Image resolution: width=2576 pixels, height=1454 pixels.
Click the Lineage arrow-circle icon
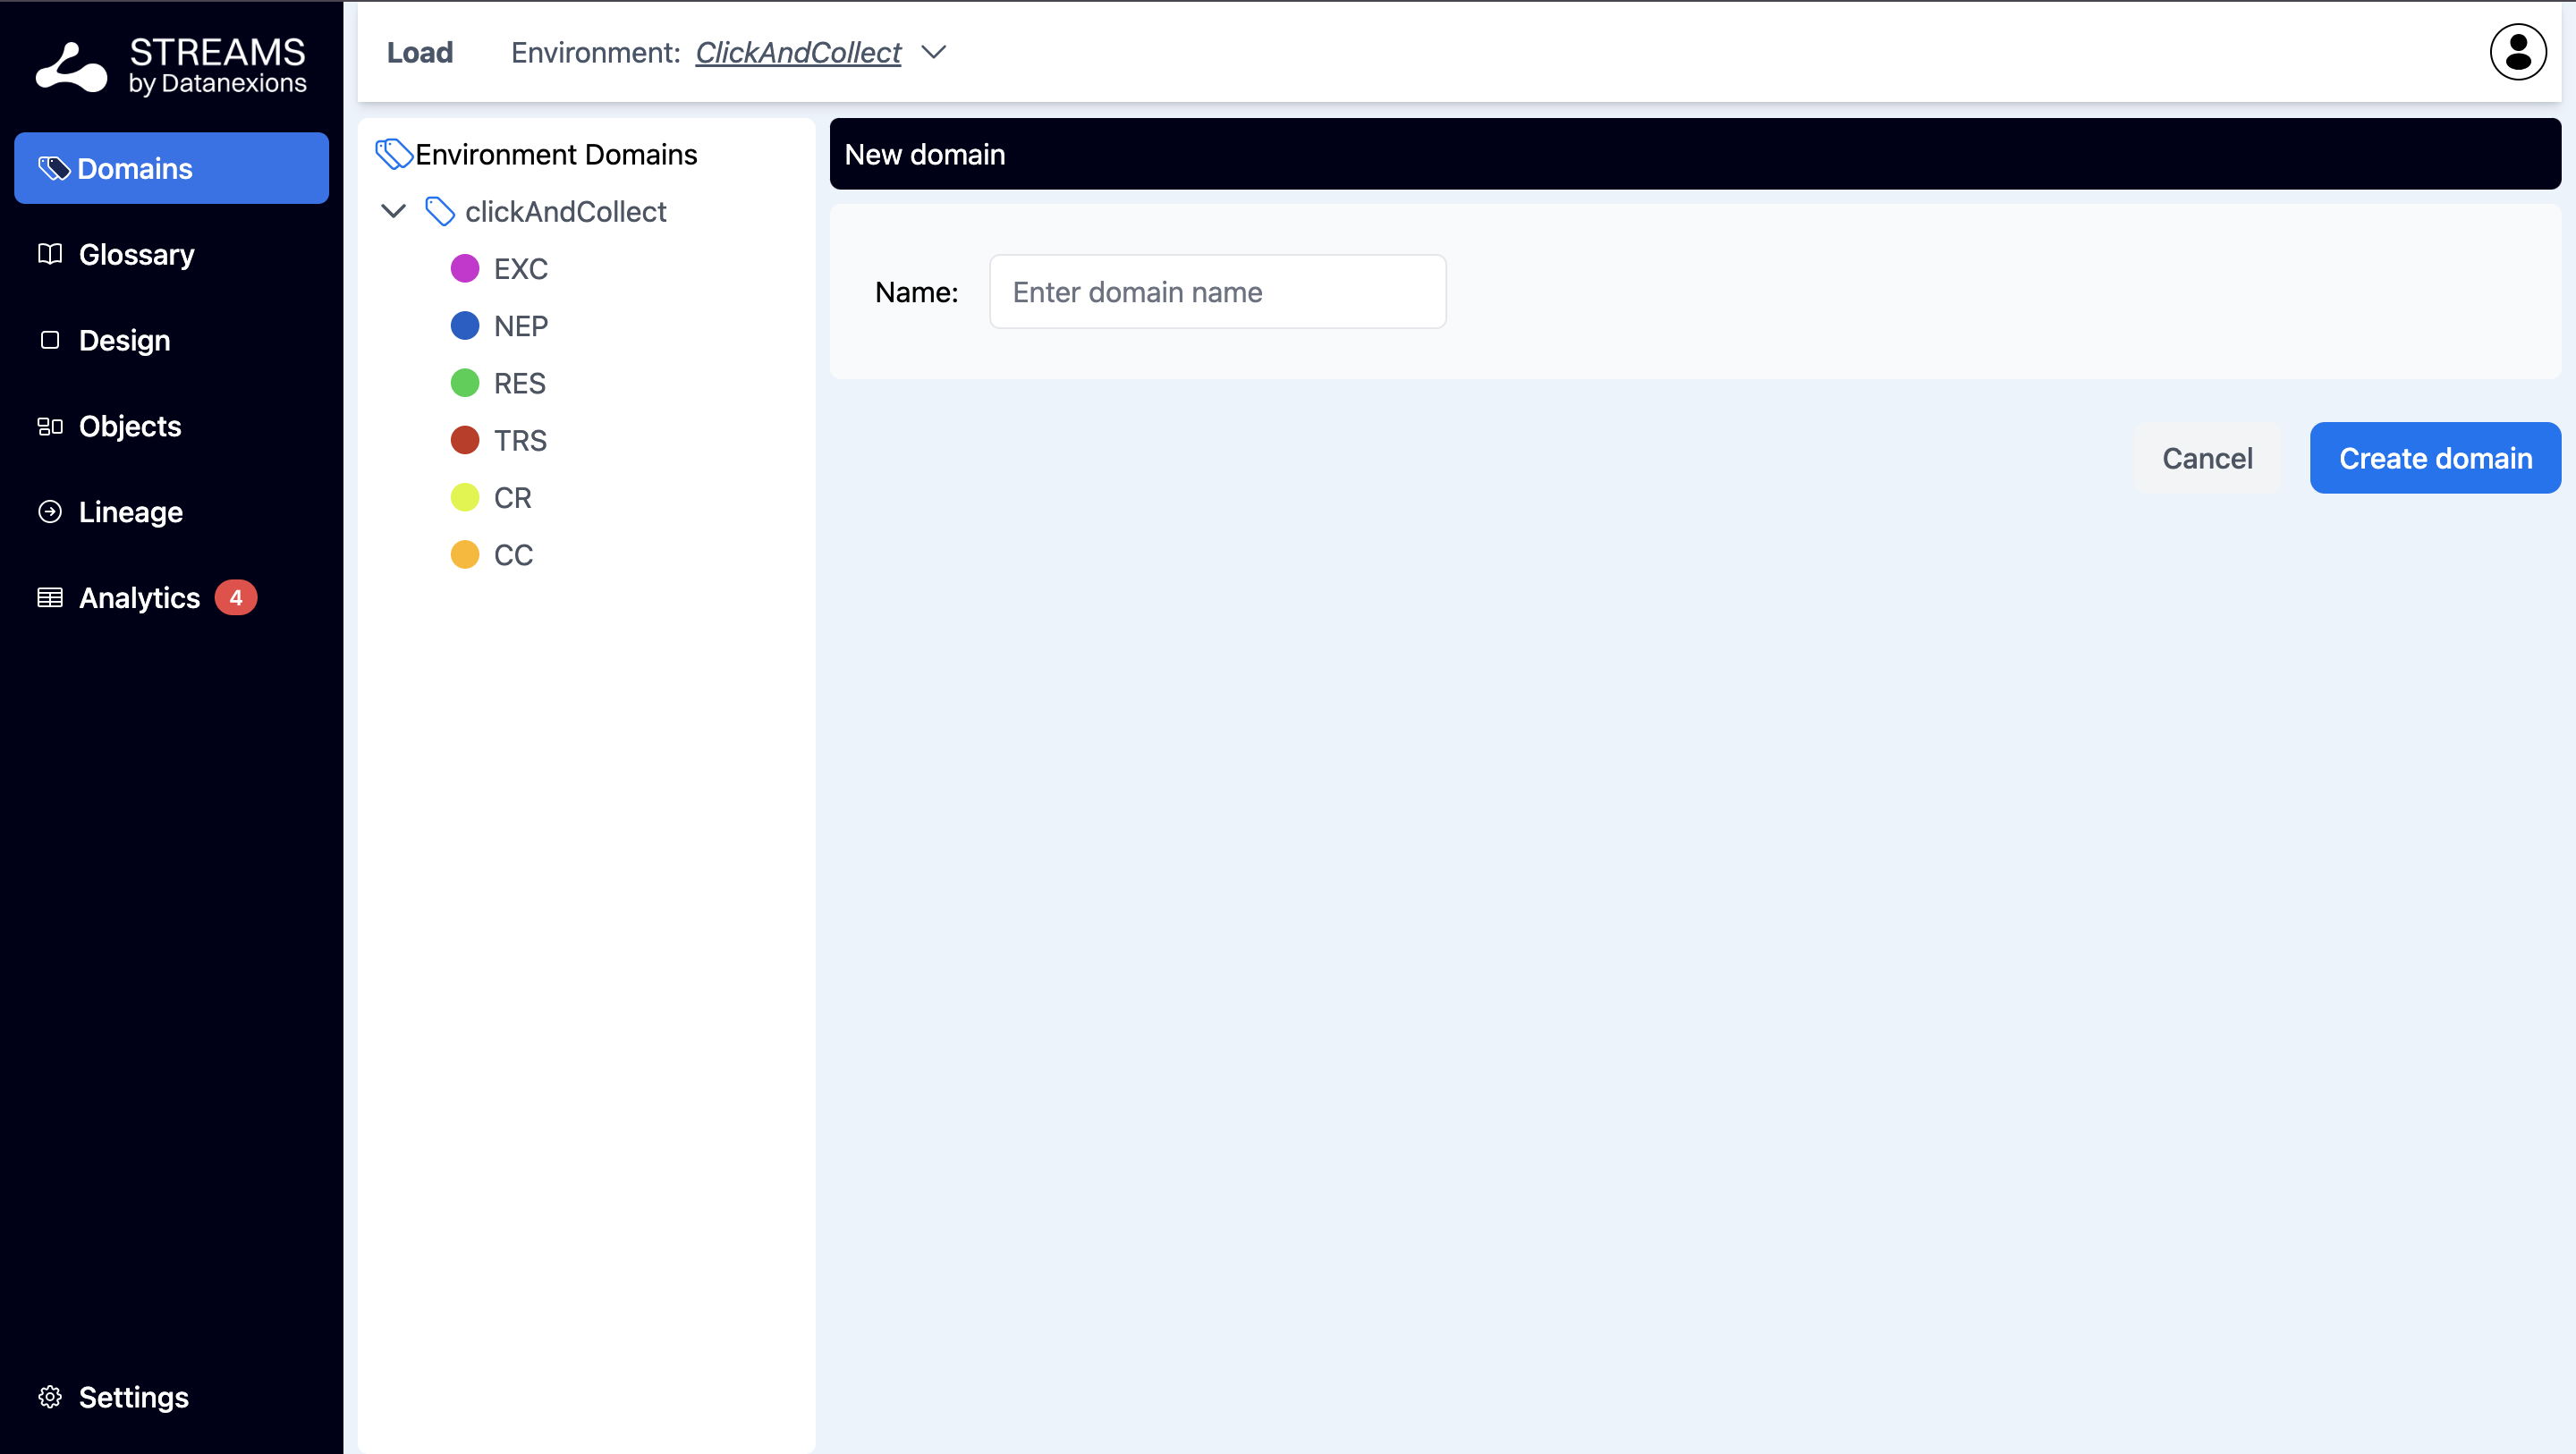pos(50,512)
